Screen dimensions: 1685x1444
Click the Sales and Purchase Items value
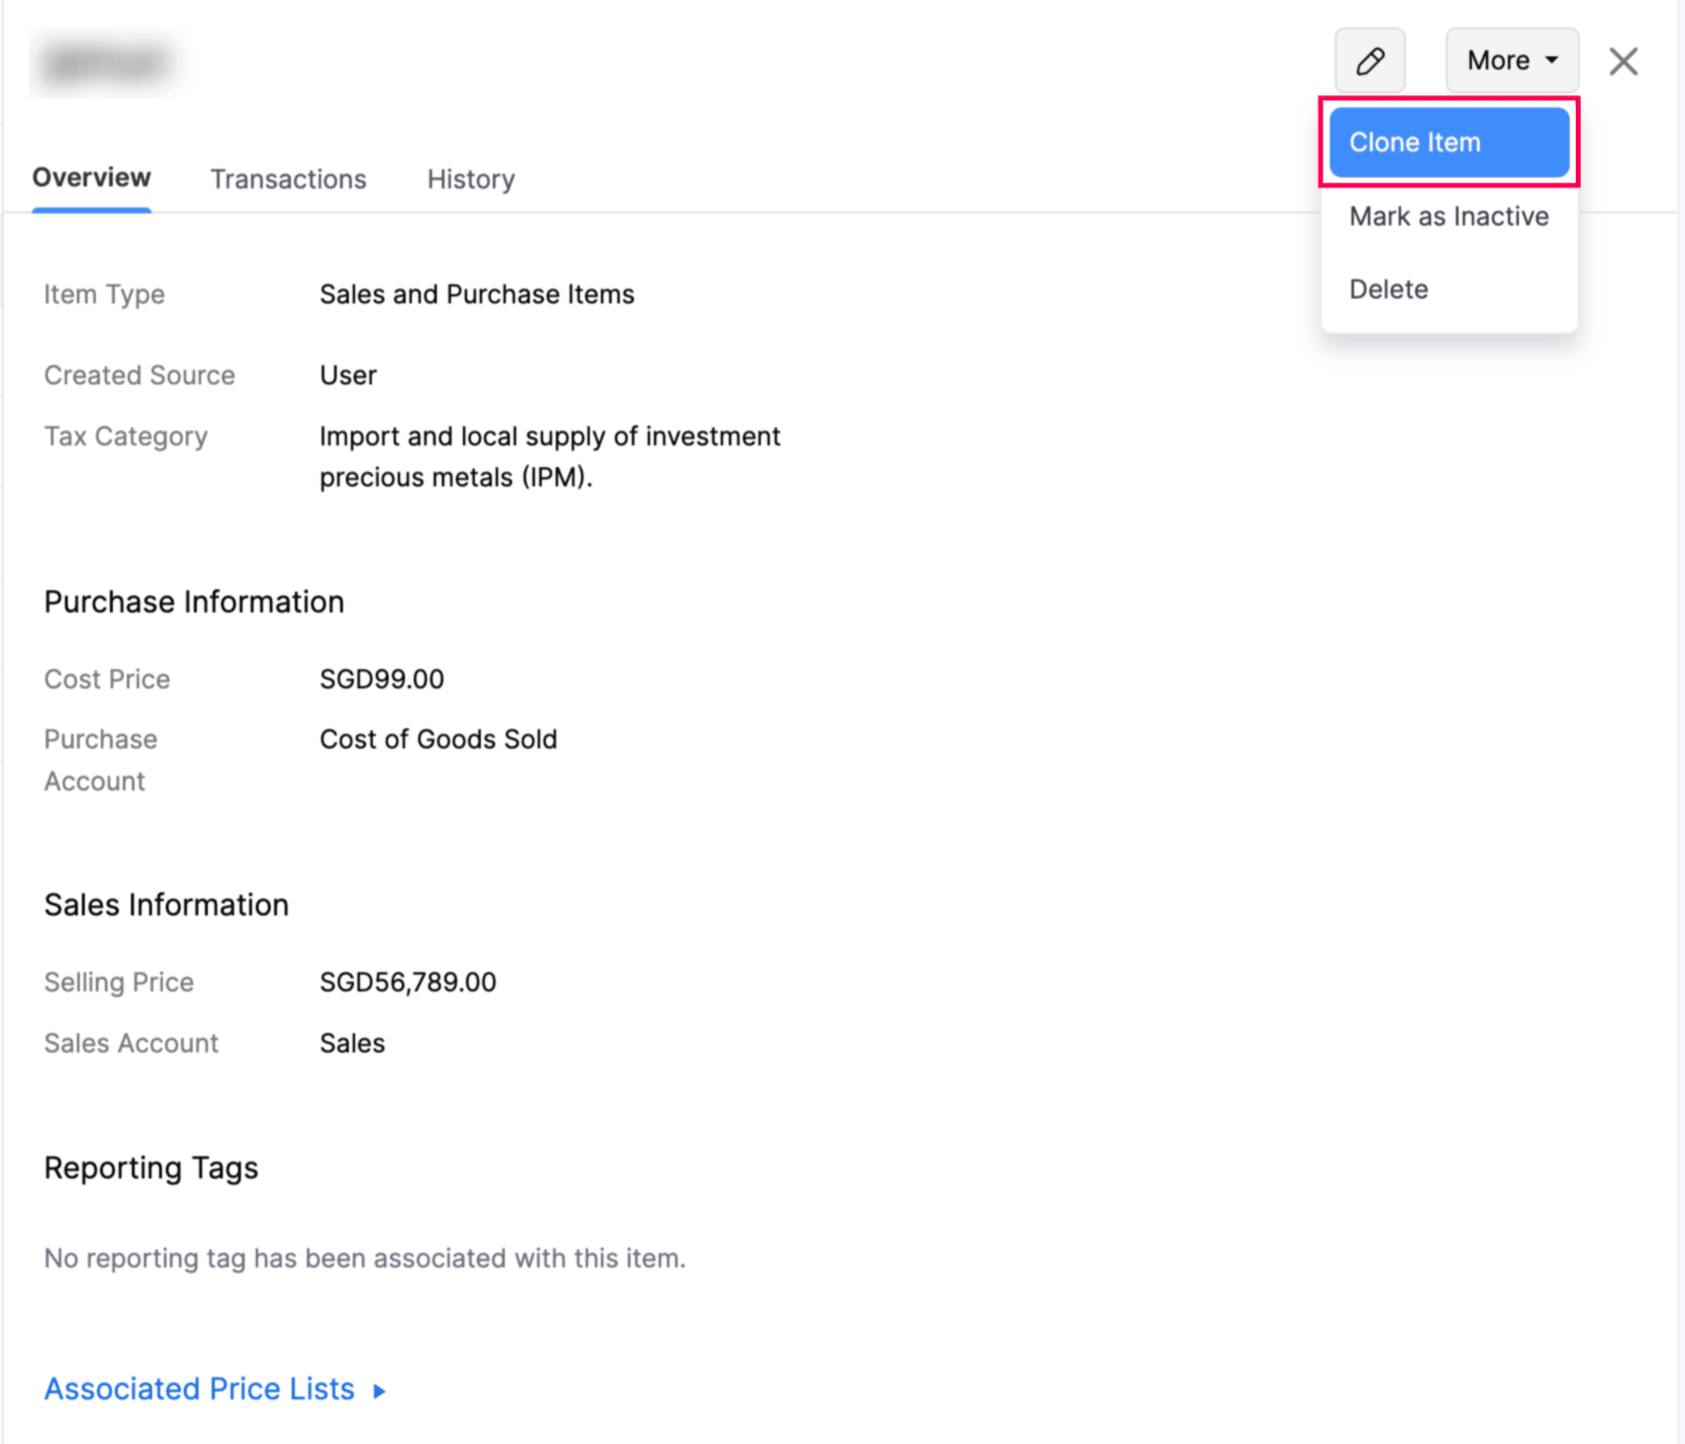(x=476, y=294)
